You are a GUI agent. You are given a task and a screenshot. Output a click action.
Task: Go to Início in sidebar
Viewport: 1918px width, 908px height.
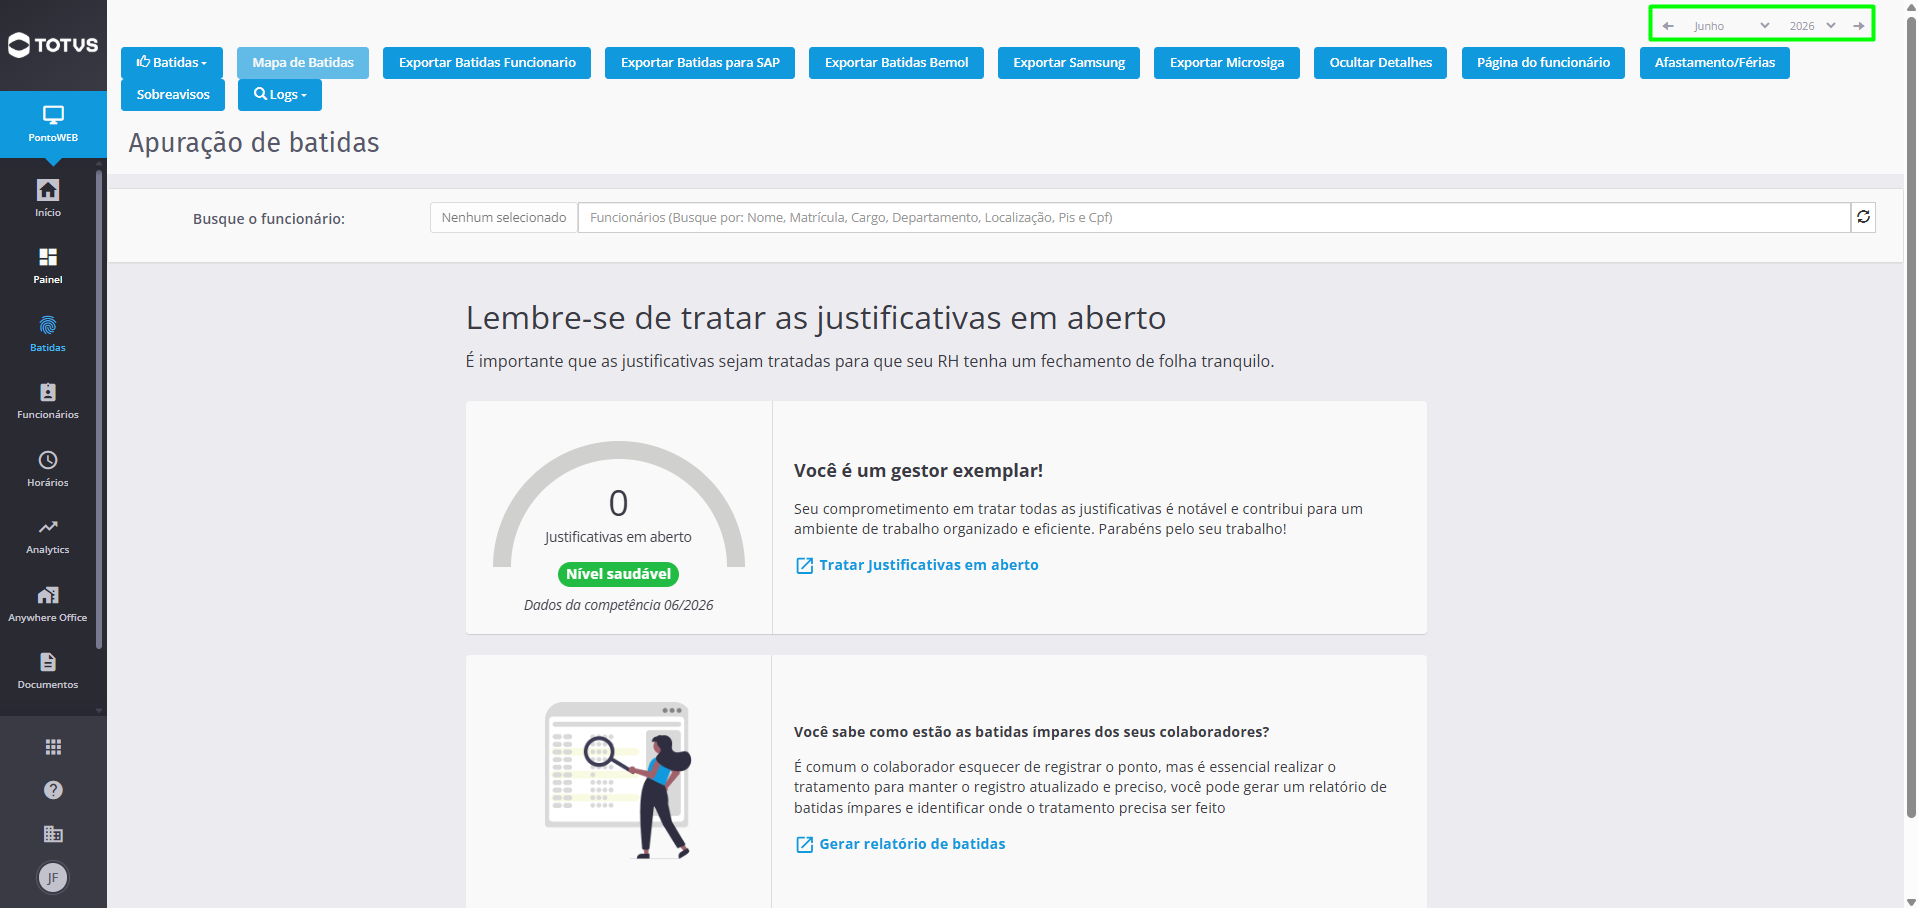pos(48,198)
